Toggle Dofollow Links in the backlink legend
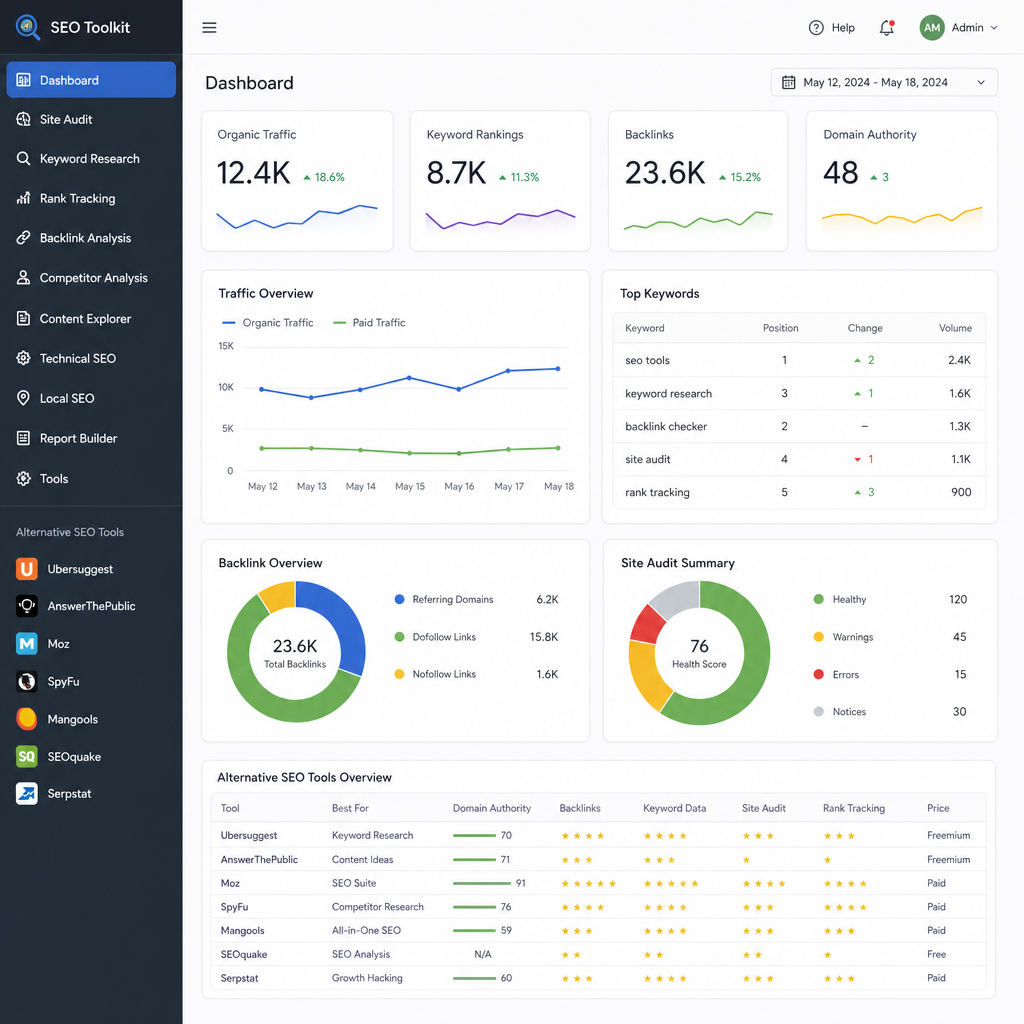 click(436, 637)
